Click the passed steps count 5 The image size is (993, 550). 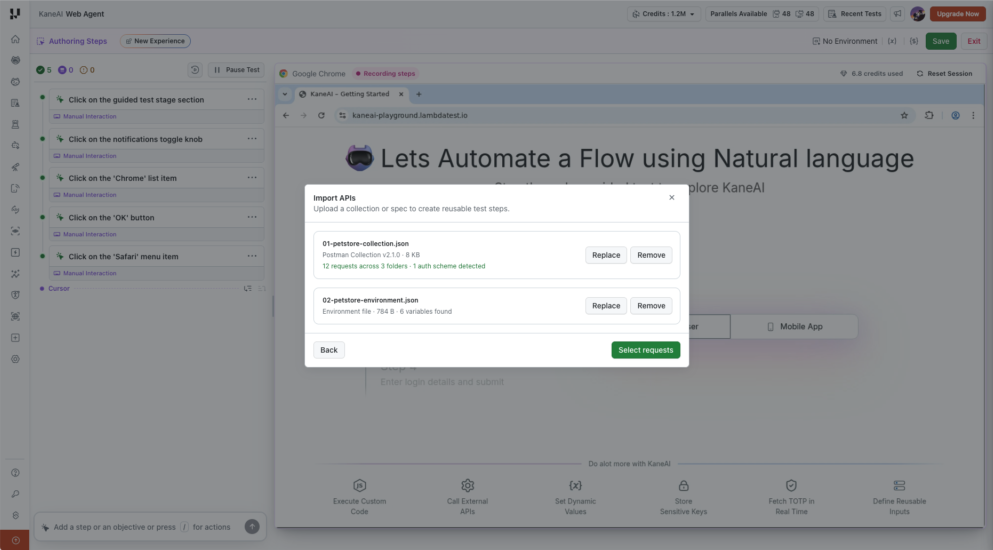[44, 70]
